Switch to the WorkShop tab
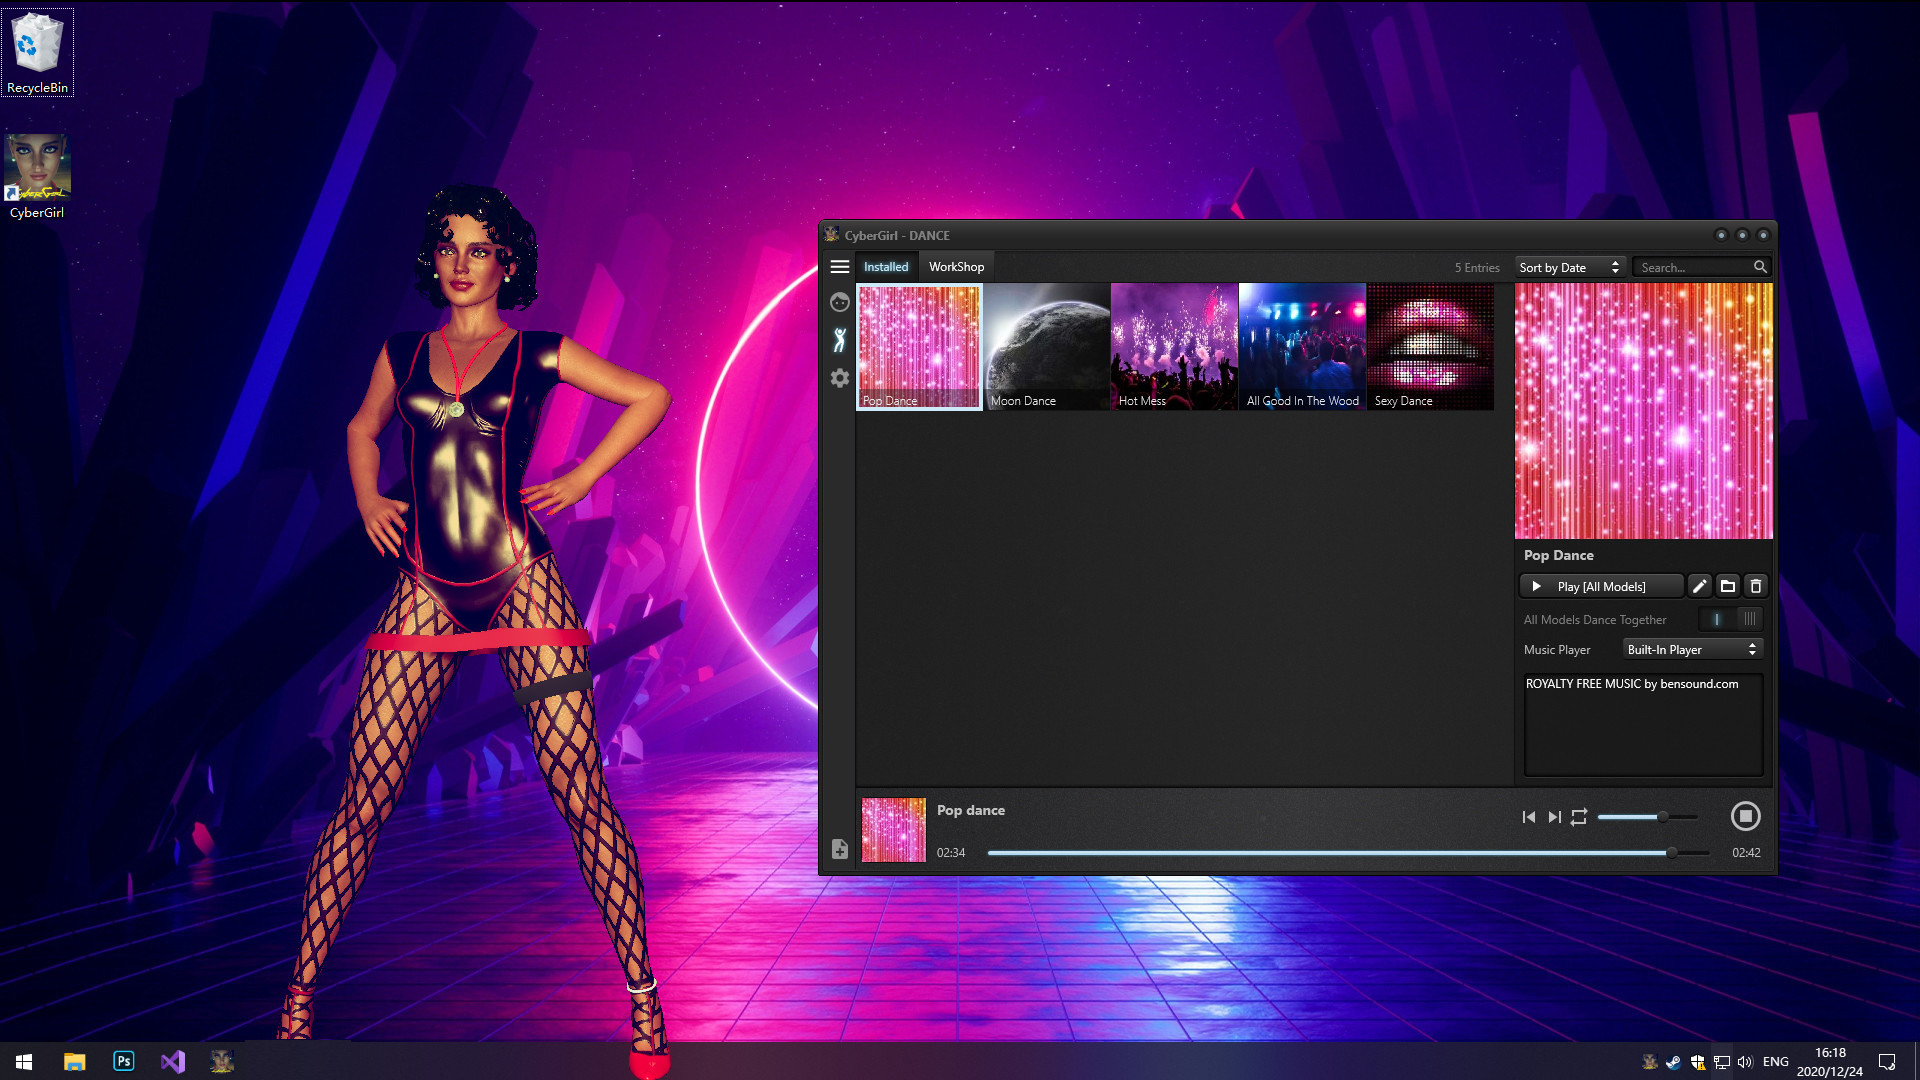Image resolution: width=1920 pixels, height=1080 pixels. tap(955, 266)
